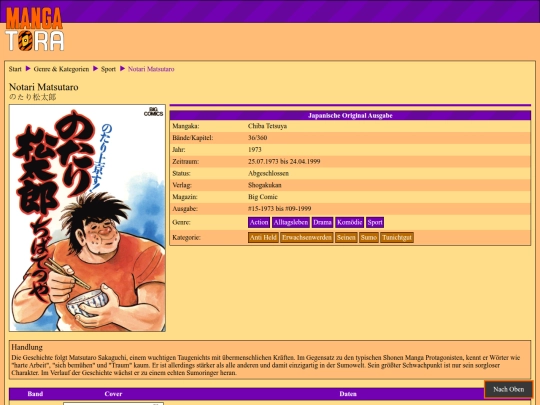This screenshot has height=405, width=540.
Task: Click the Cover column header
Action: pos(113,394)
